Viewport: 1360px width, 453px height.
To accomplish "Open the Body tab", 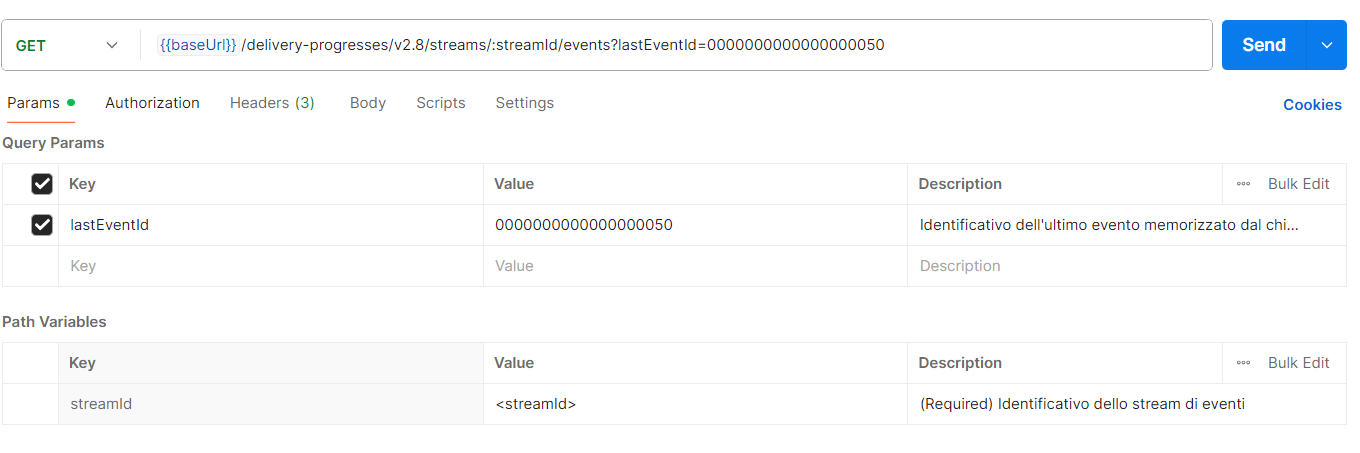I will (x=367, y=103).
